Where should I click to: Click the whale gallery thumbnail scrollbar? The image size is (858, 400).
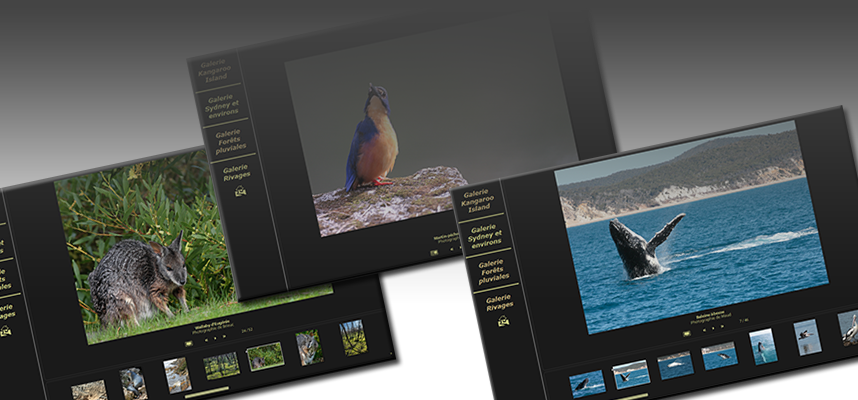[631, 396]
